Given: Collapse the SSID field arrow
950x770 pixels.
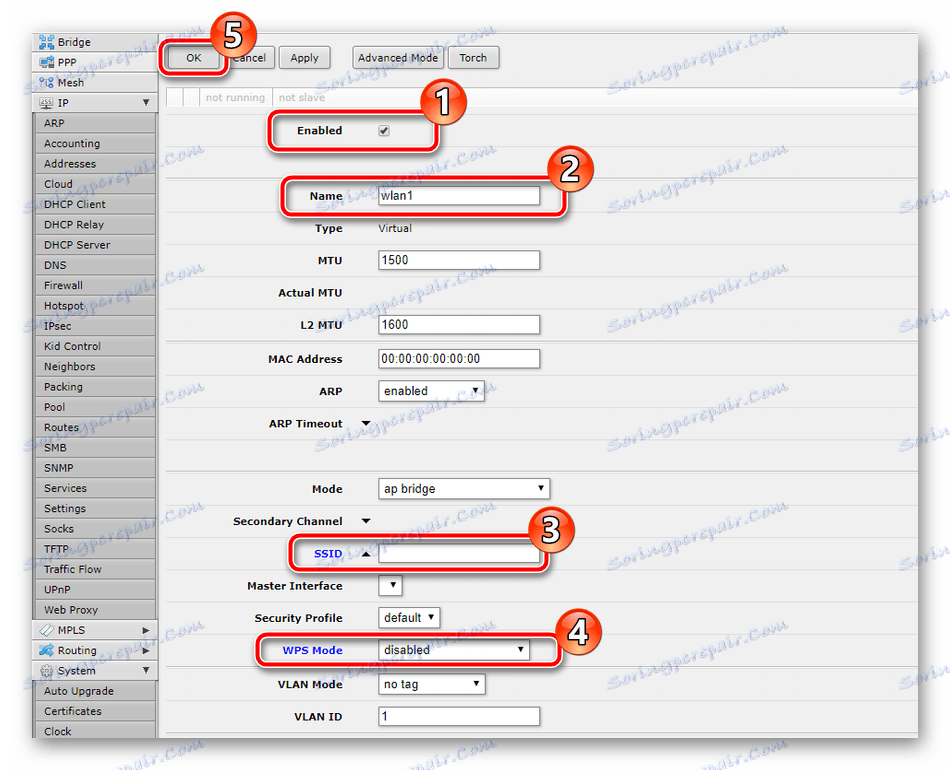Looking at the screenshot, I should coord(366,554).
